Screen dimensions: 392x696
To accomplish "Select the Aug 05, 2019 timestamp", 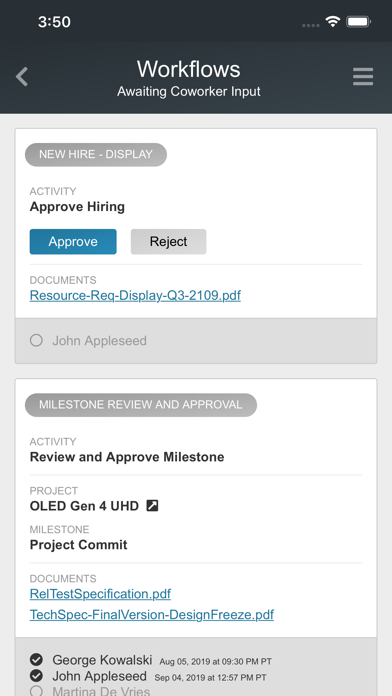I will coord(216,661).
